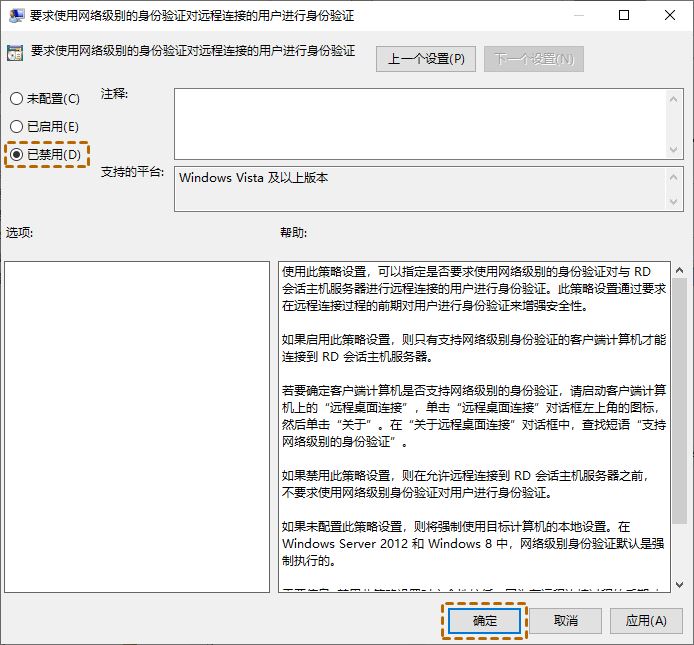Select the 已启用(E) radio option
694x645 pixels.
pos(44,127)
